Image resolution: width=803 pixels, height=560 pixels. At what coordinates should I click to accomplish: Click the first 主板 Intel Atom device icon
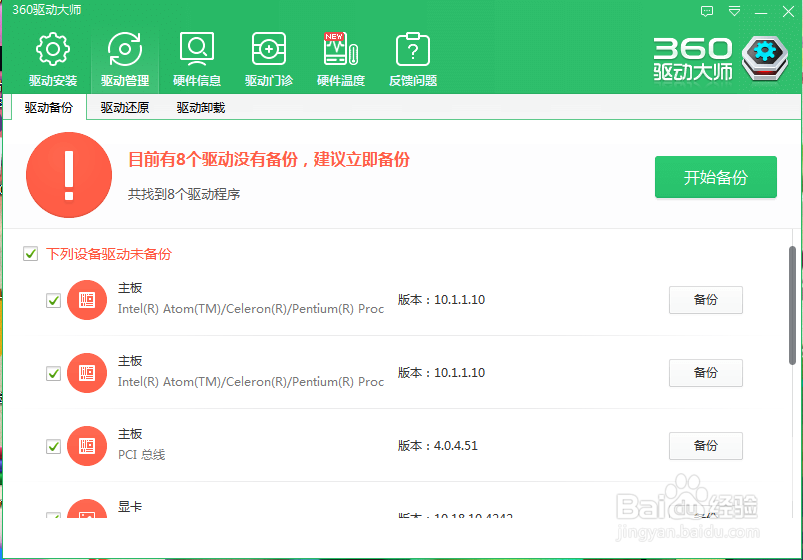click(x=87, y=300)
